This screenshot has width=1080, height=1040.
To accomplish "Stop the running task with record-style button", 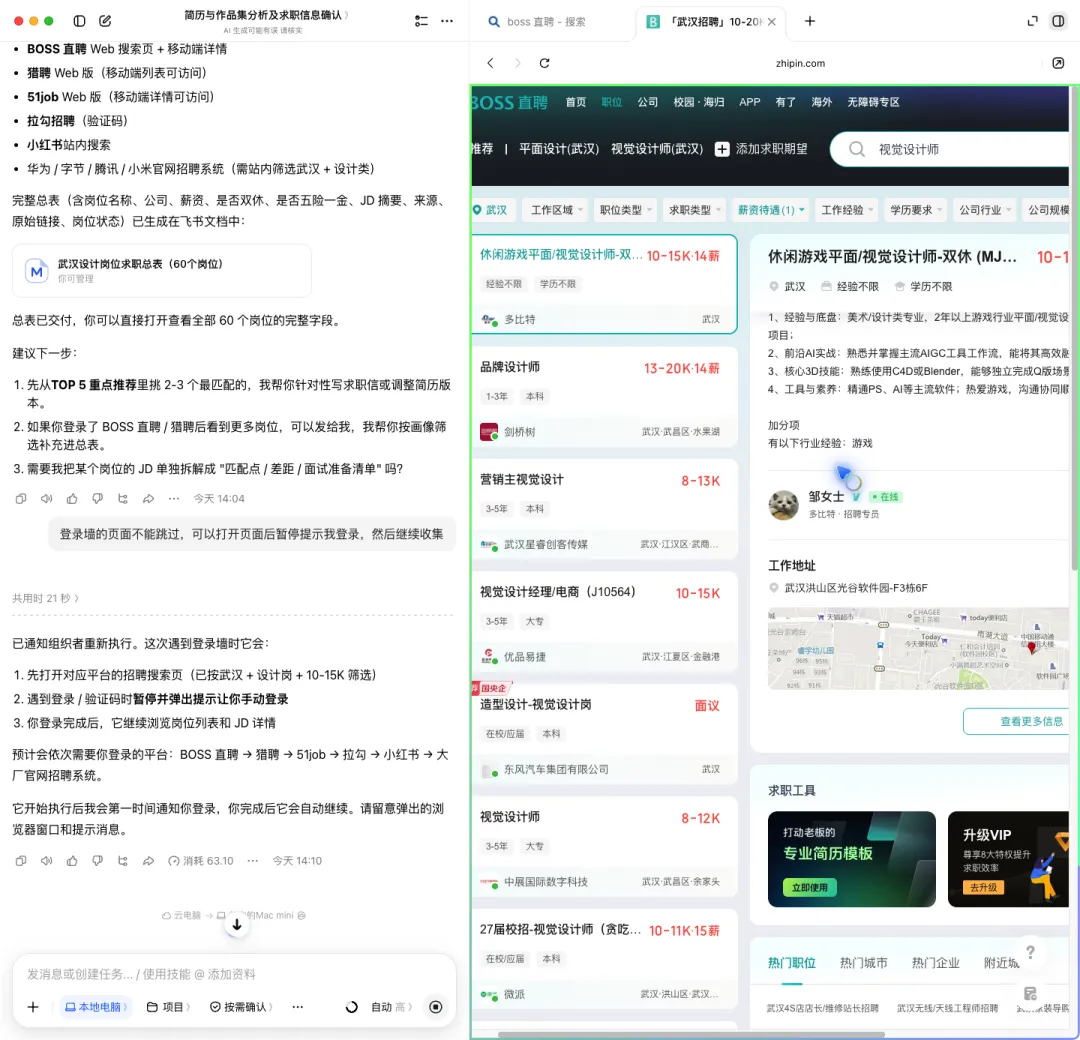I will (435, 1007).
